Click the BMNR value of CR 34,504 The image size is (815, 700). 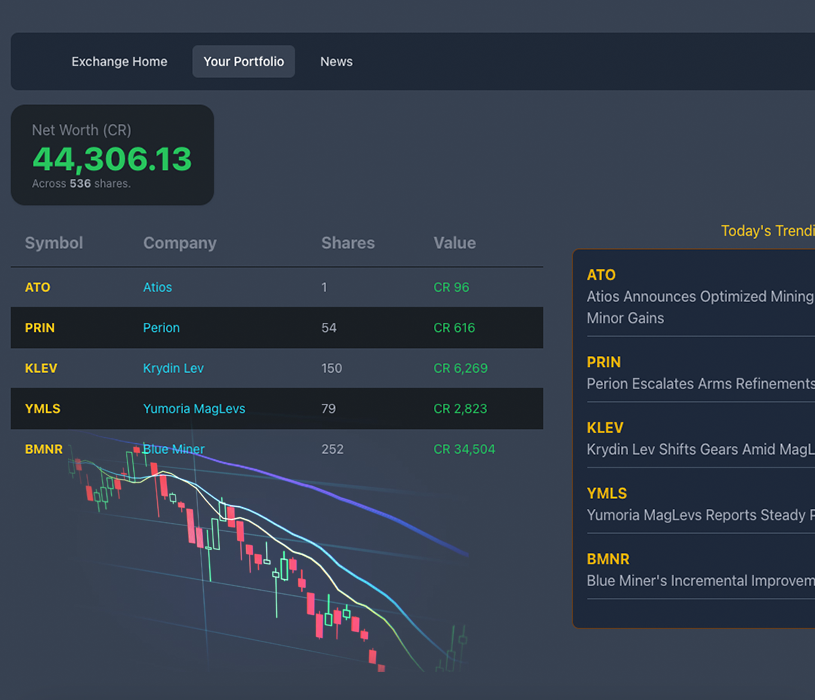pos(461,449)
